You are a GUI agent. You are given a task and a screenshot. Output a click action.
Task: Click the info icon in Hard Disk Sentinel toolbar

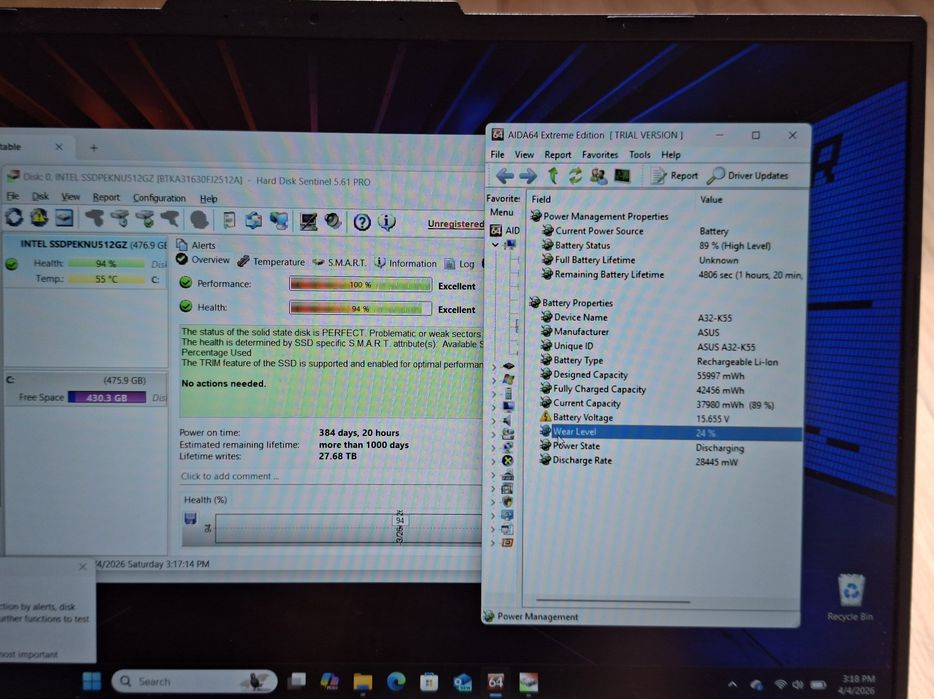(387, 222)
